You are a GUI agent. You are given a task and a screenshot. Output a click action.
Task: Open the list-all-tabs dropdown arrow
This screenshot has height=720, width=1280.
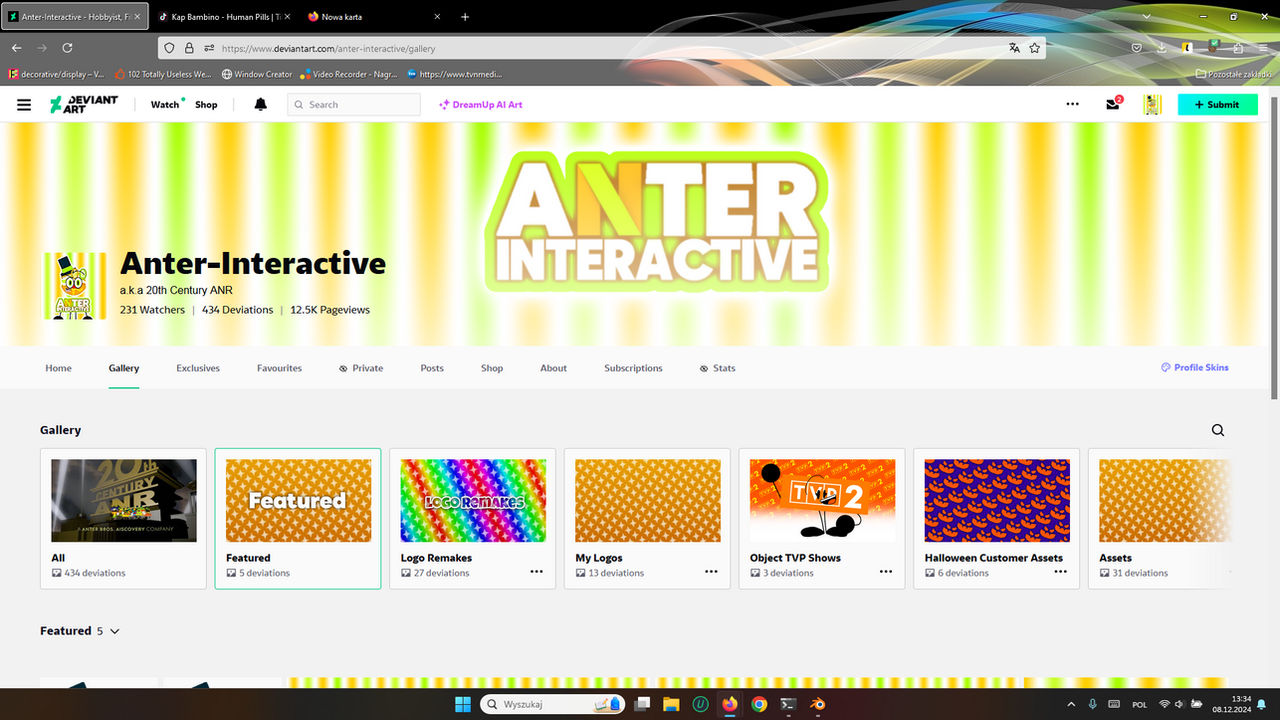click(1146, 16)
